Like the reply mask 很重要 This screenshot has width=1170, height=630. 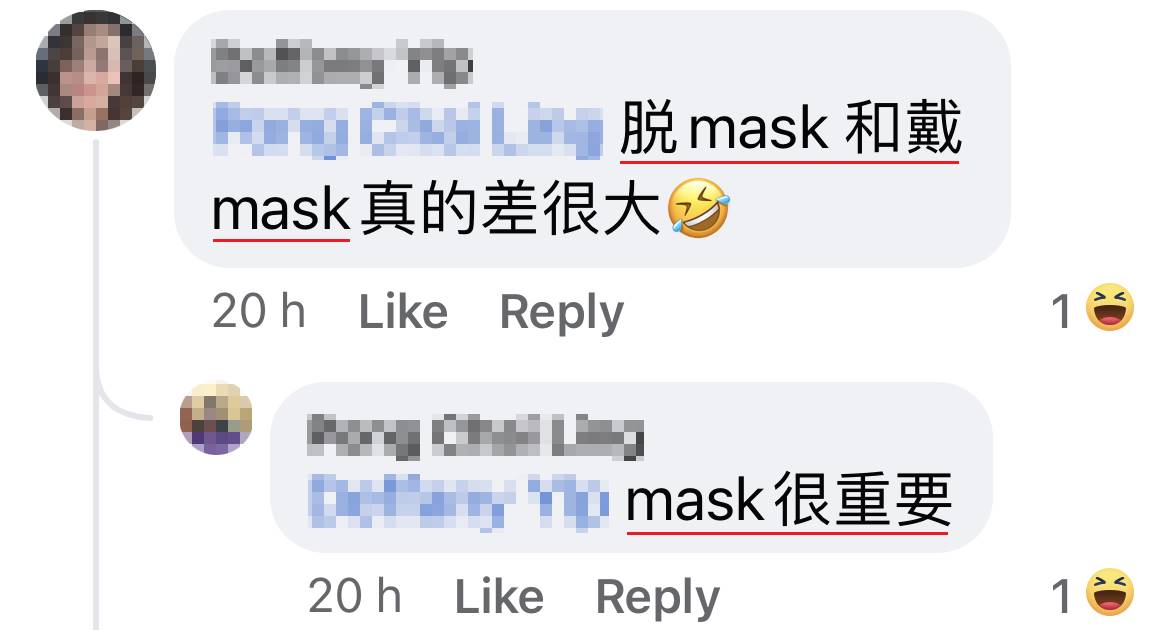[x=499, y=596]
